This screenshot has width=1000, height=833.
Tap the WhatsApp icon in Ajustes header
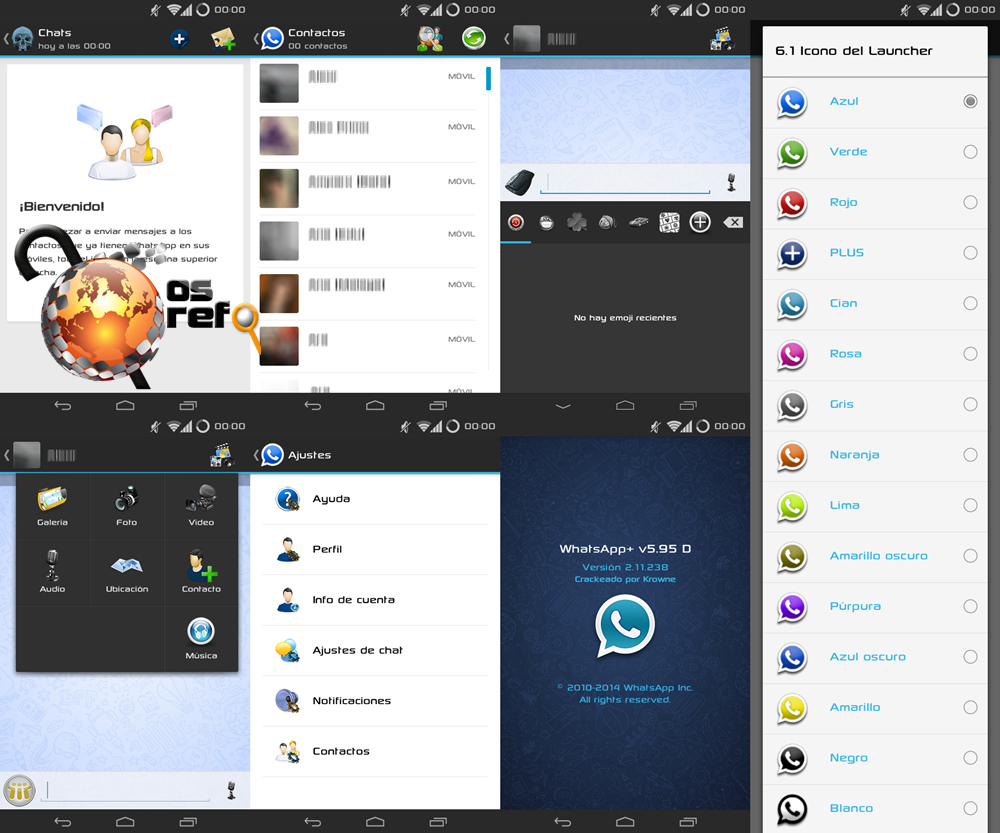pos(272,455)
